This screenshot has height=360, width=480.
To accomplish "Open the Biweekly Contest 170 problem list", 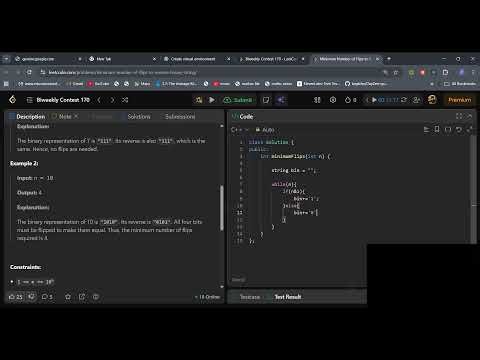I will pyautogui.click(x=59, y=100).
